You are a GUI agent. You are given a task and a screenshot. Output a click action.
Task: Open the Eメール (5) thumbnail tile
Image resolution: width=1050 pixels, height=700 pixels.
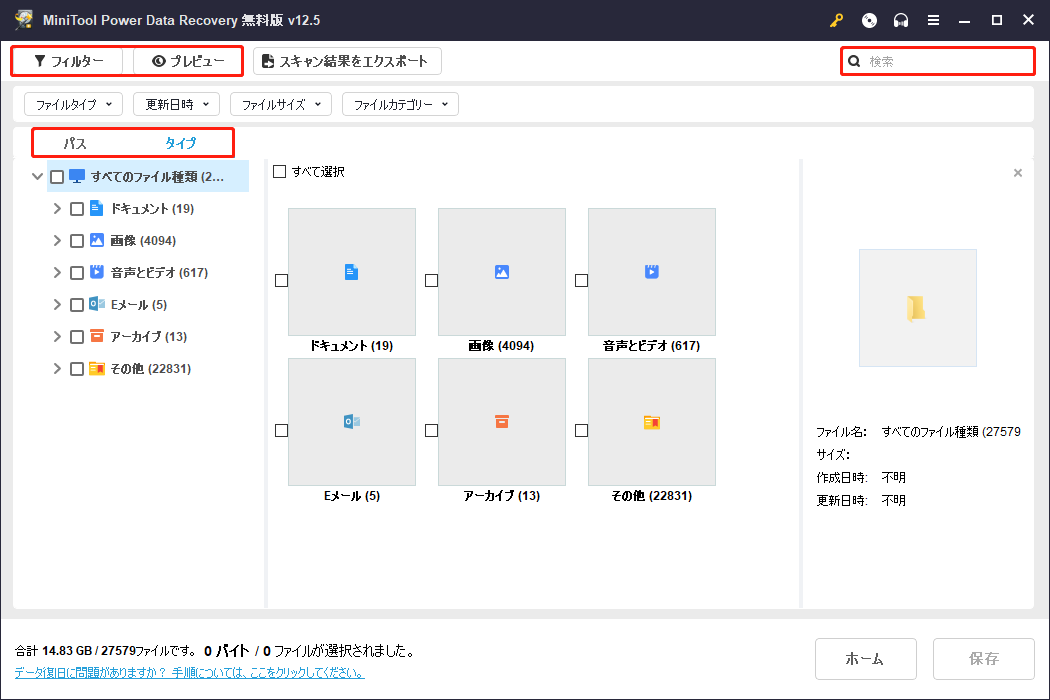(x=352, y=421)
